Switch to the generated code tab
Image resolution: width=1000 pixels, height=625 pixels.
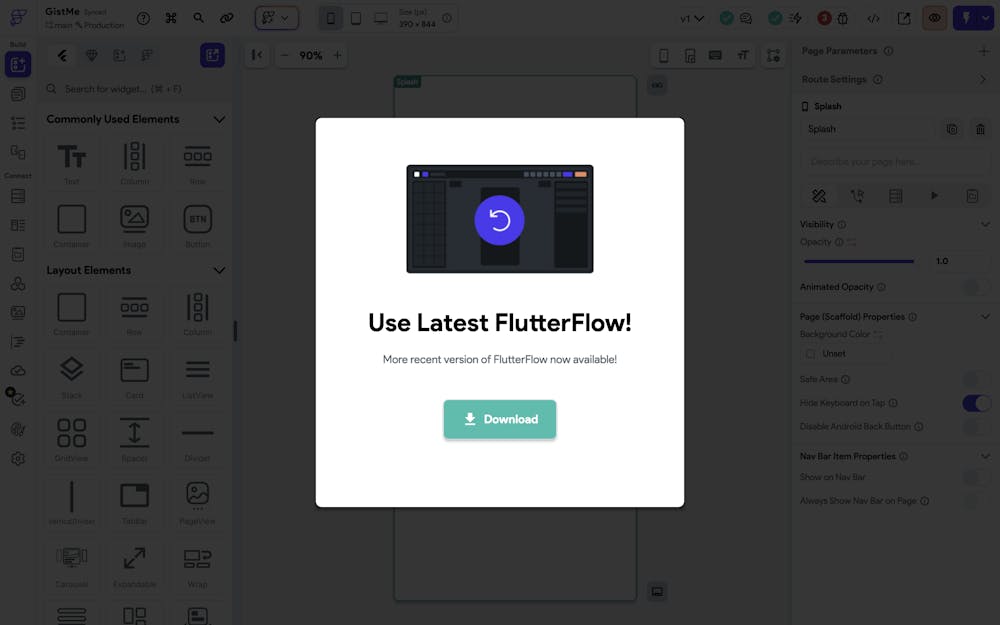click(x=972, y=196)
